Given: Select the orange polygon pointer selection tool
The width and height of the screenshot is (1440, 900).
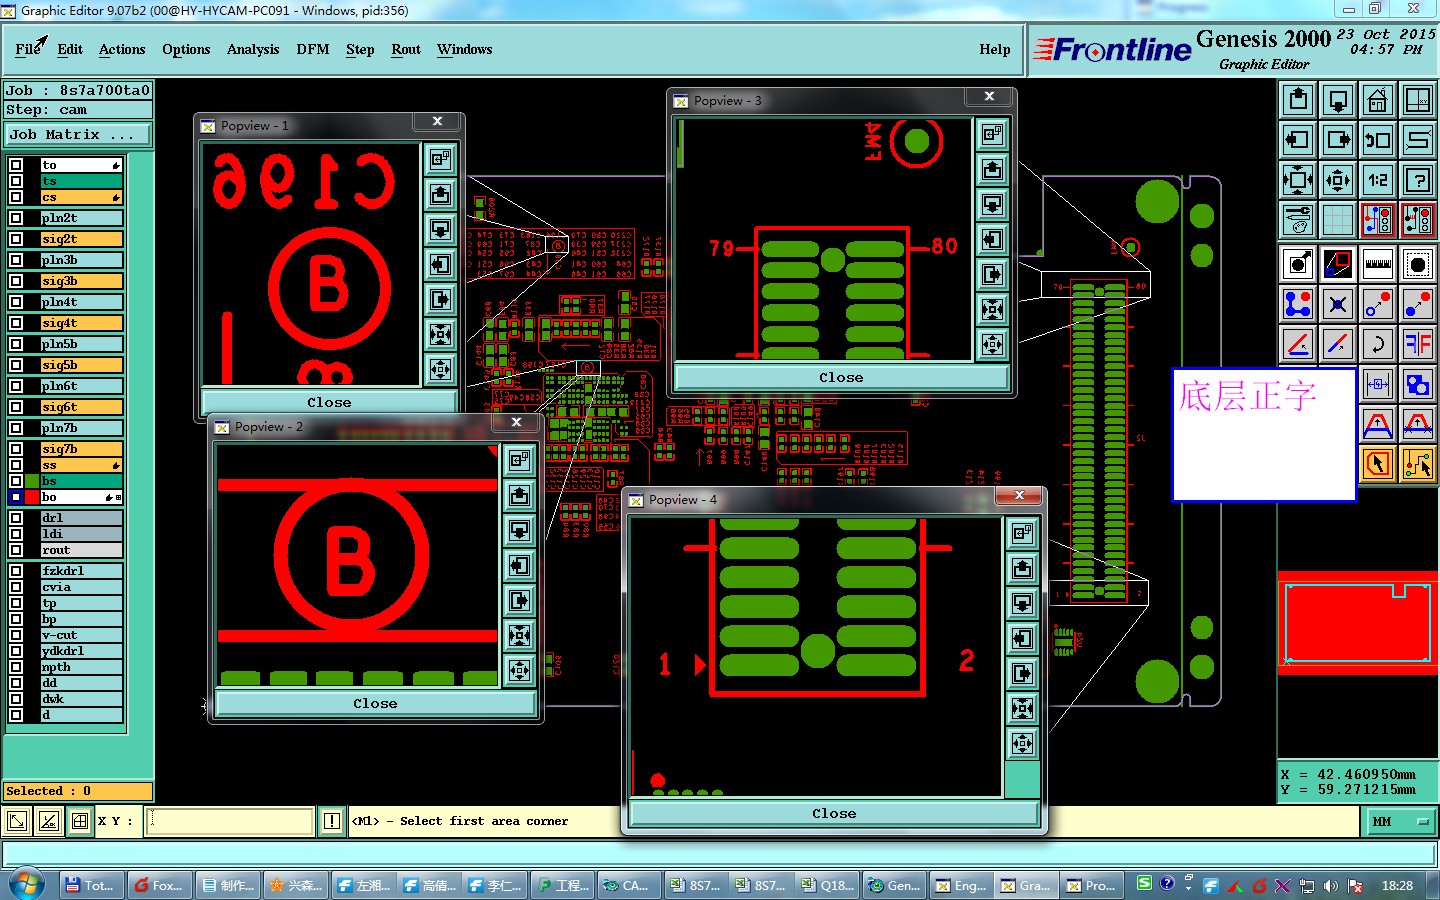Looking at the screenshot, I should pos(1378,464).
